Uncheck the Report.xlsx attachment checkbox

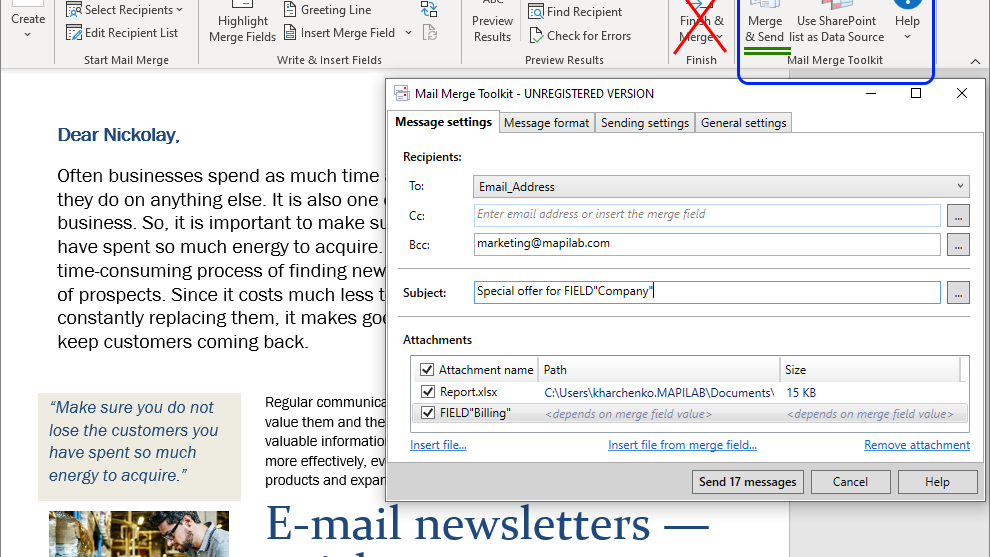427,392
